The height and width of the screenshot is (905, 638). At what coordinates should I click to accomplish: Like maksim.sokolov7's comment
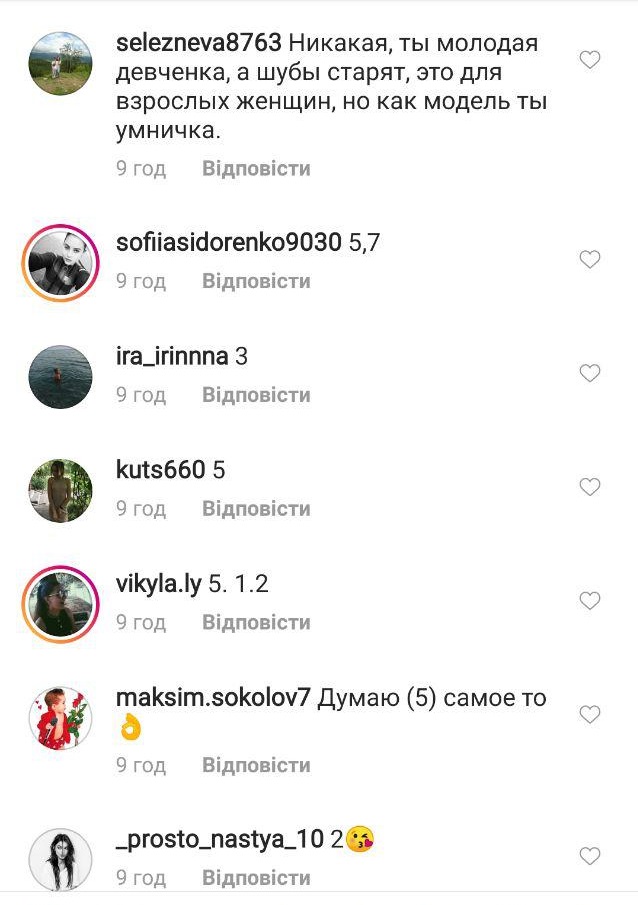tap(590, 715)
